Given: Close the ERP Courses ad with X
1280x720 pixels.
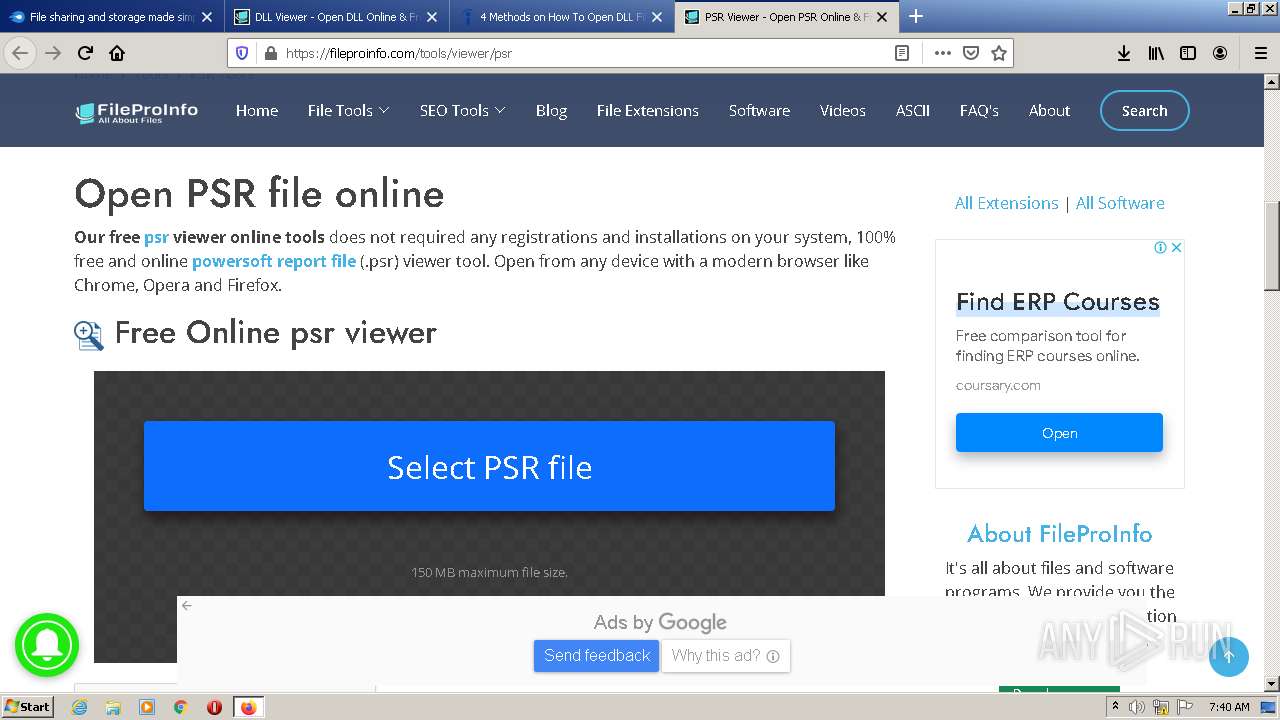Looking at the screenshot, I should pos(1176,247).
